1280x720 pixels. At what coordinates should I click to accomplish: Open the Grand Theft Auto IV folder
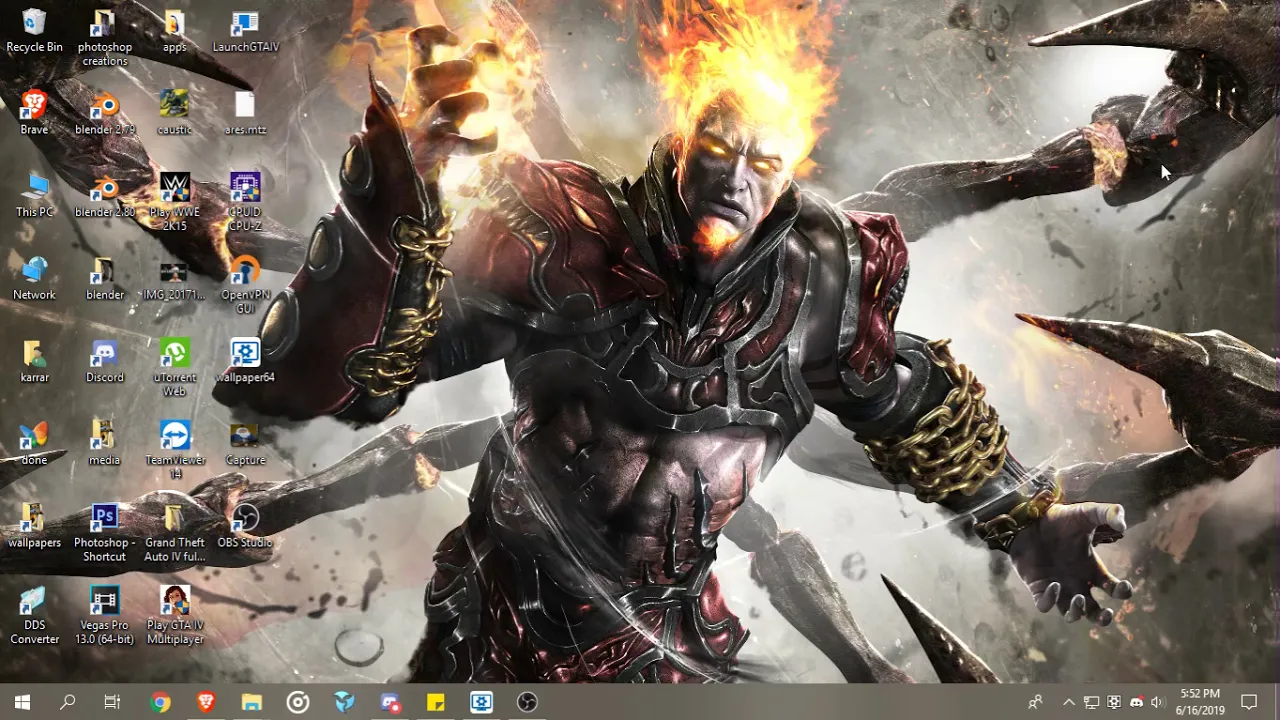(175, 534)
